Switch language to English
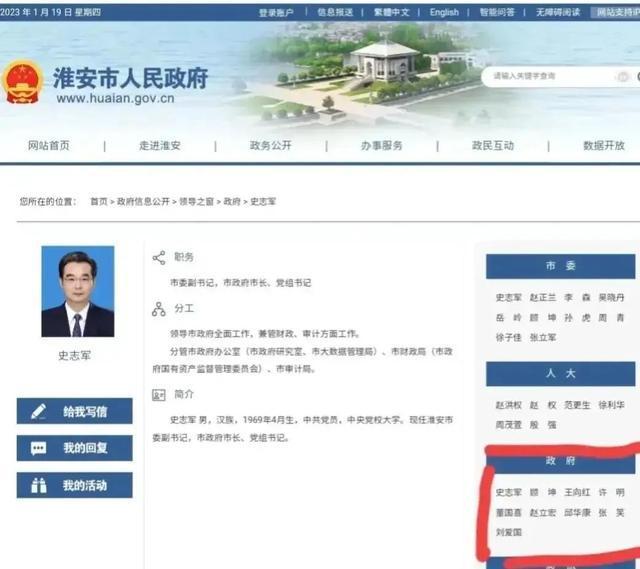This screenshot has height=569, width=640. [x=444, y=13]
